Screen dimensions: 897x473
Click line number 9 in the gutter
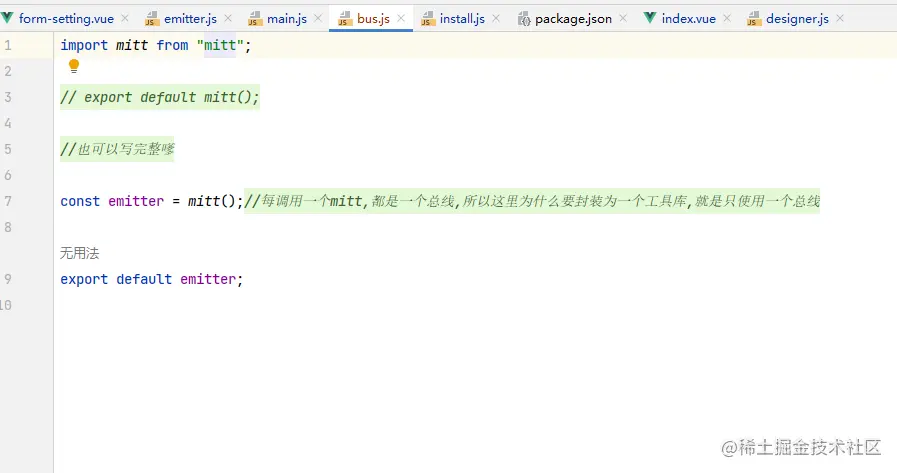click(8, 279)
